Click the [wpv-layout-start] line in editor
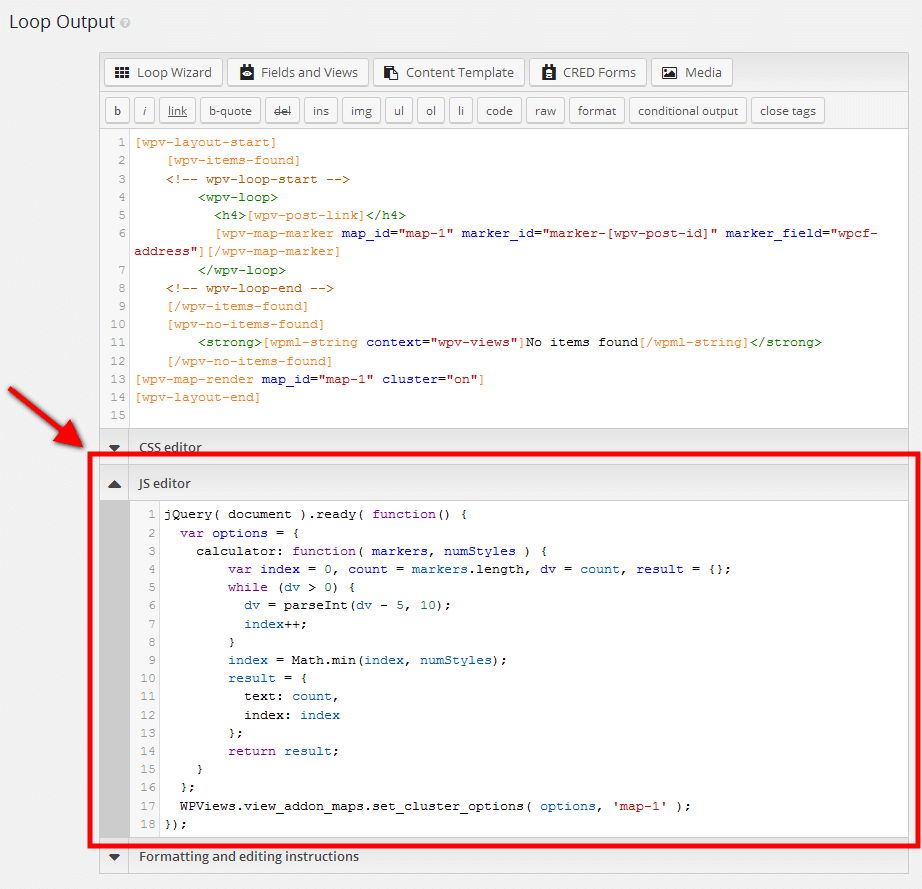 pos(206,142)
